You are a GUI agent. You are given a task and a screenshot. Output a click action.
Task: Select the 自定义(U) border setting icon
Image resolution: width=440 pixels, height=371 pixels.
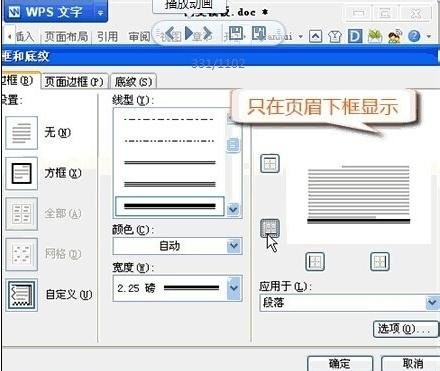[22, 295]
